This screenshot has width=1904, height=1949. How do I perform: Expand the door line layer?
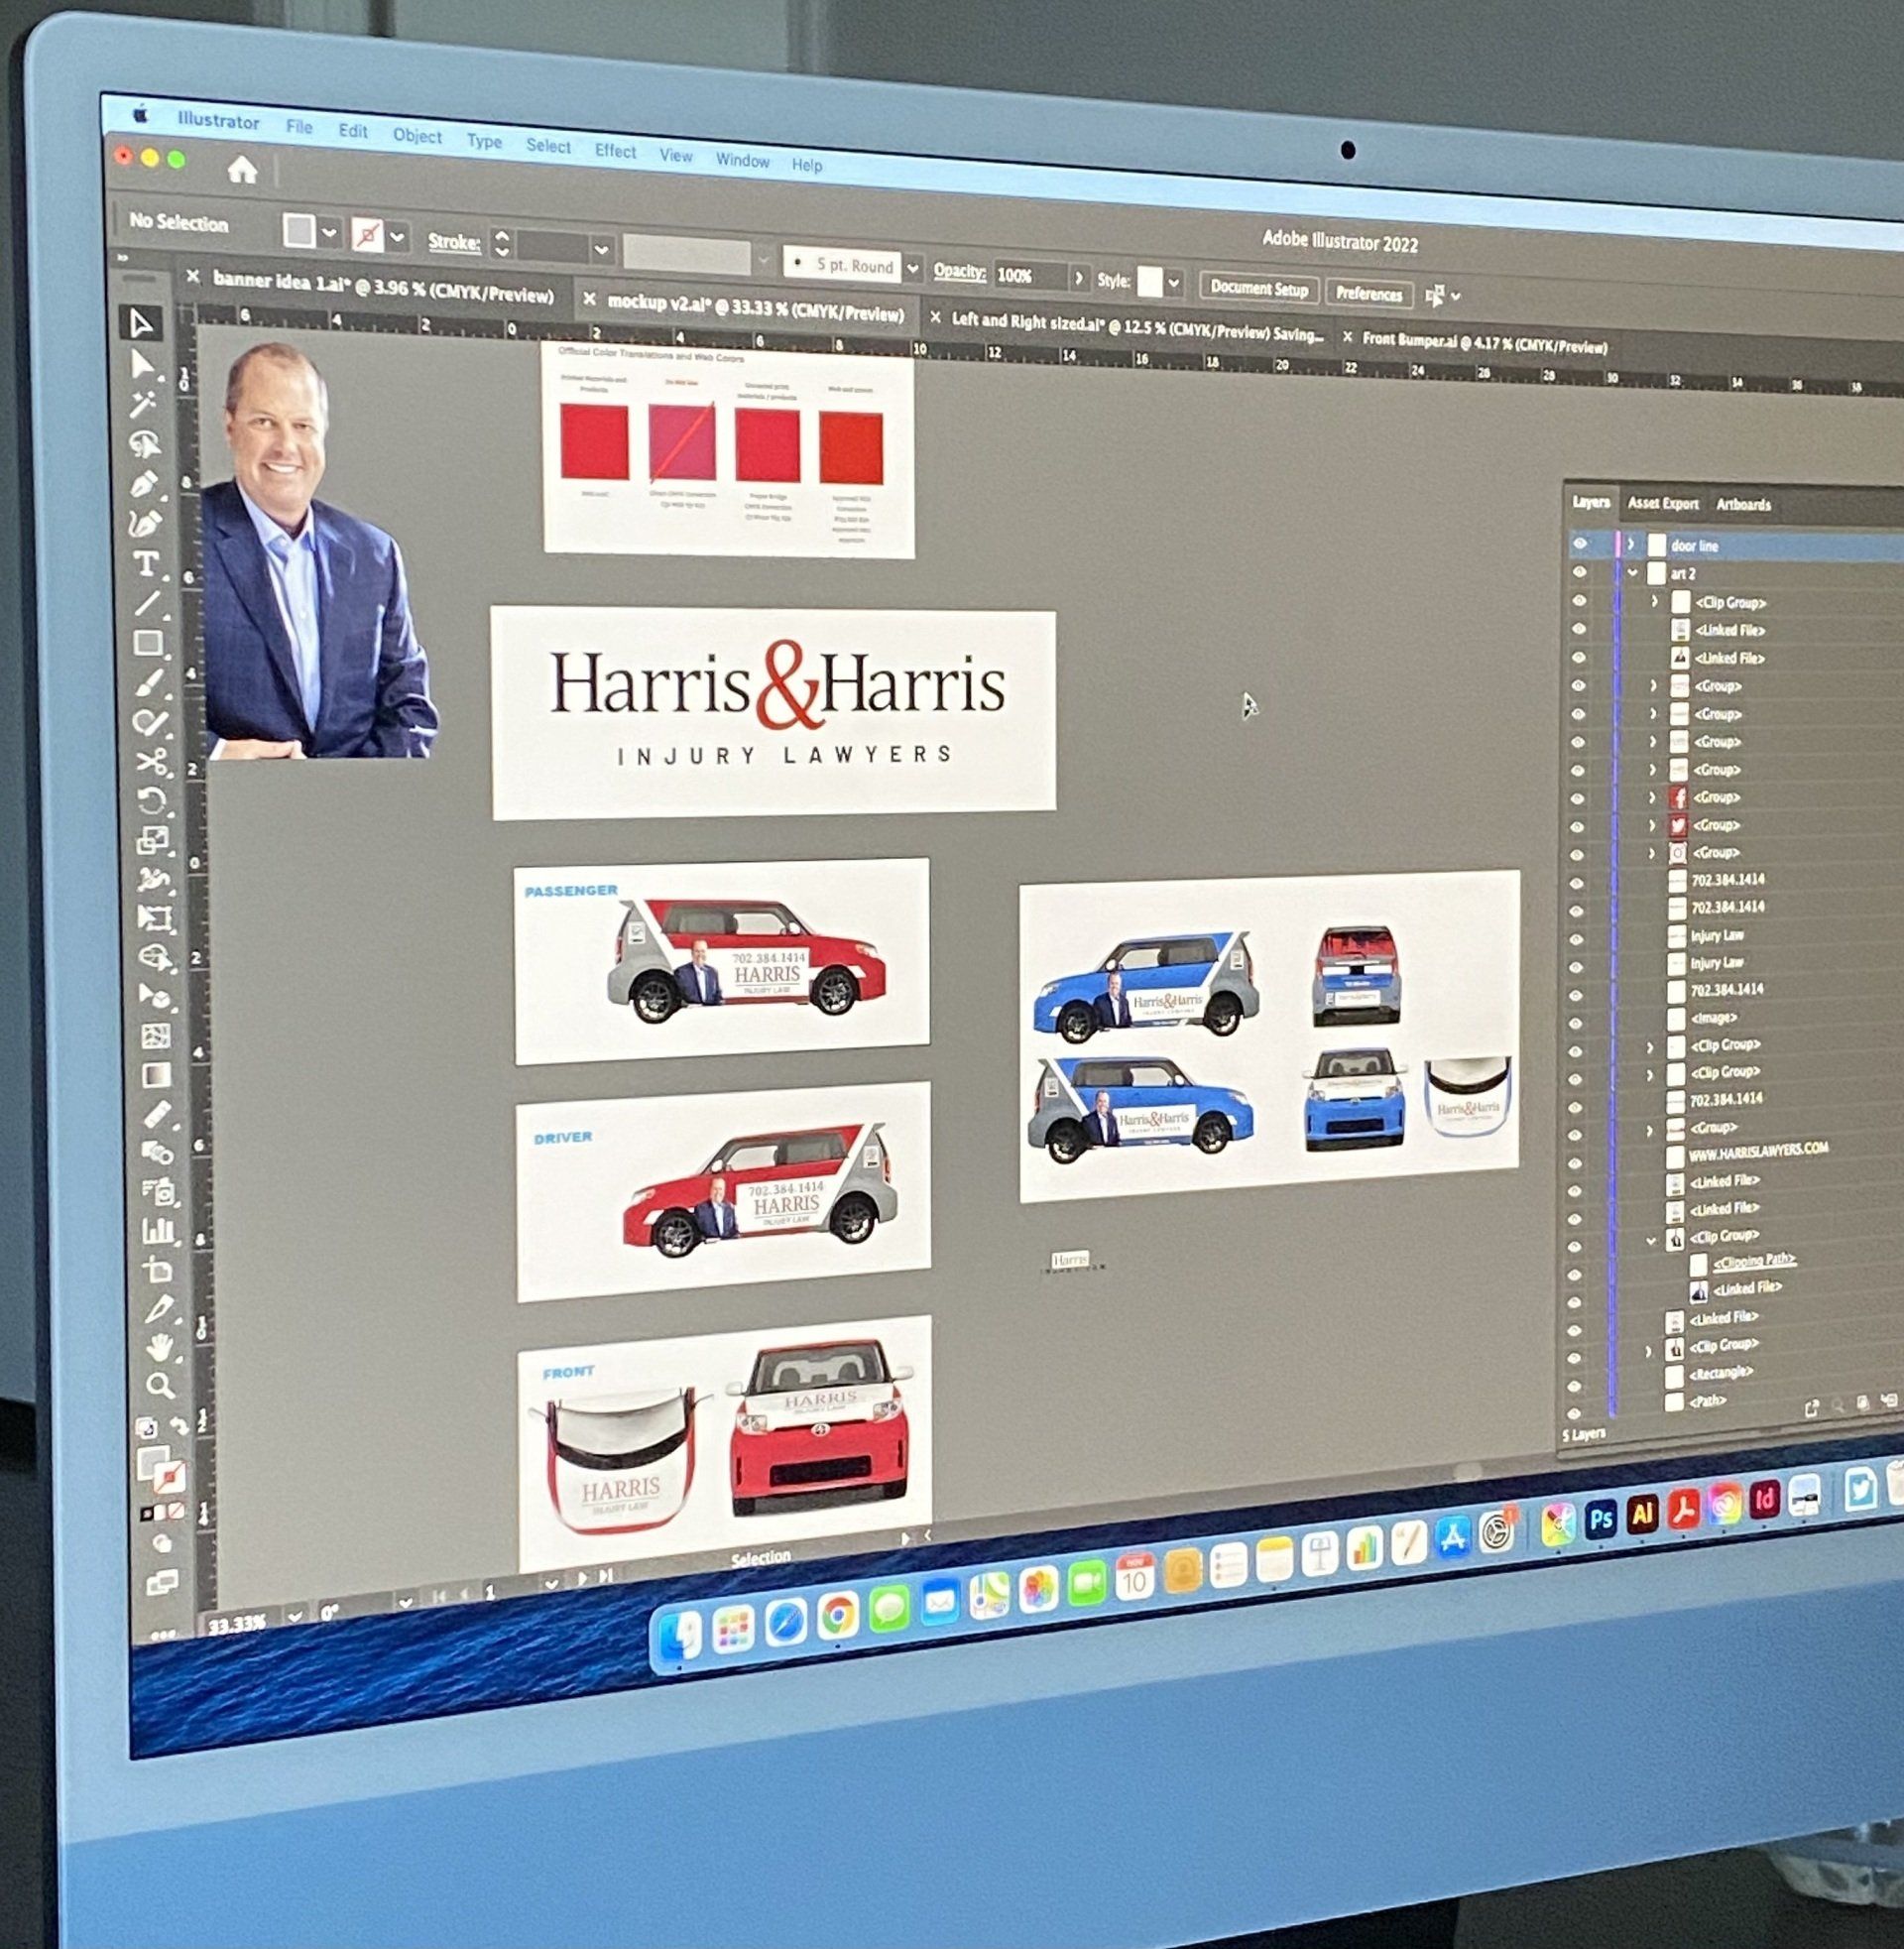tap(1631, 544)
